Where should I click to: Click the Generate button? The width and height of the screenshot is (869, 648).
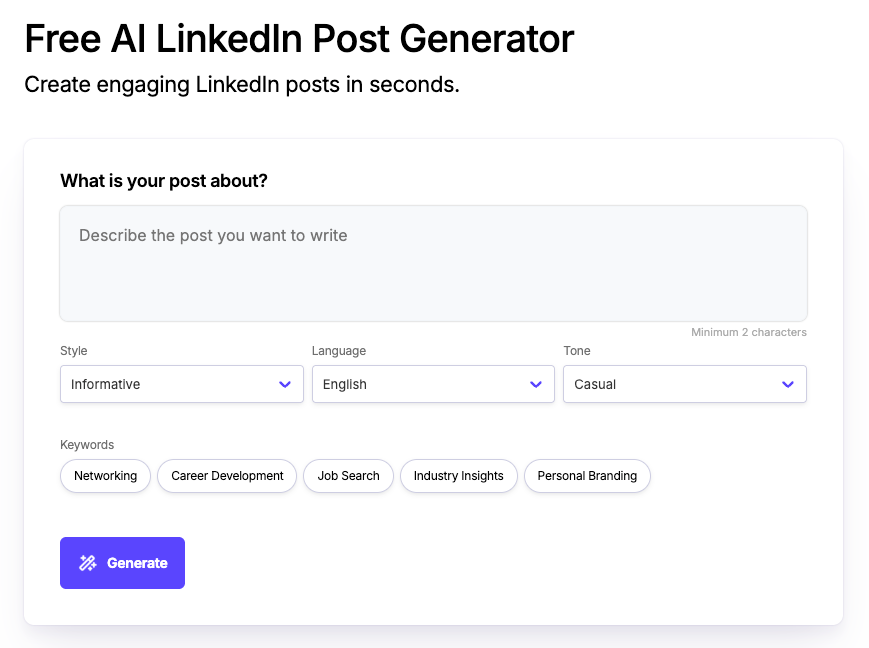pos(122,563)
